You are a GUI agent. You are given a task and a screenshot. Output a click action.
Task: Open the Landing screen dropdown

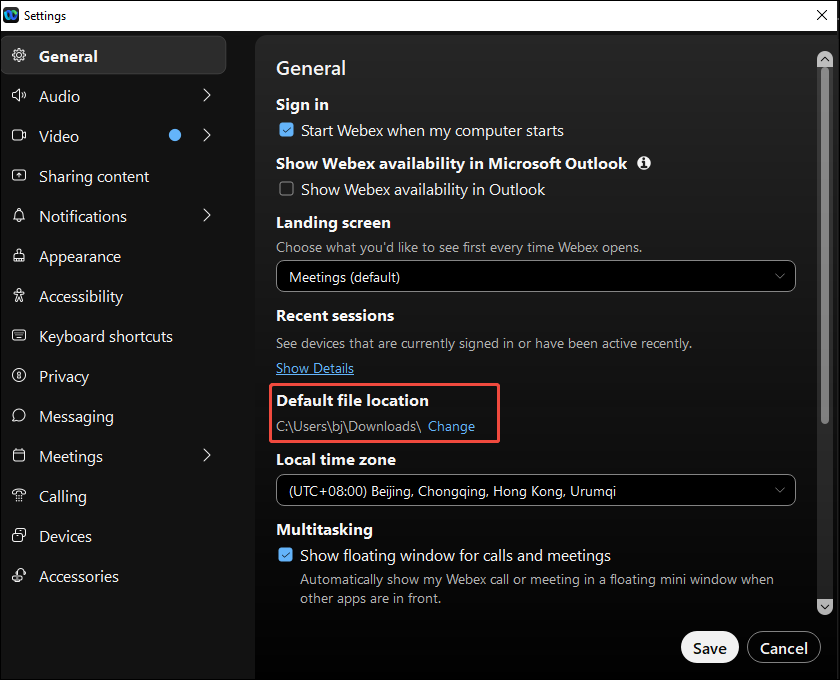tap(536, 277)
